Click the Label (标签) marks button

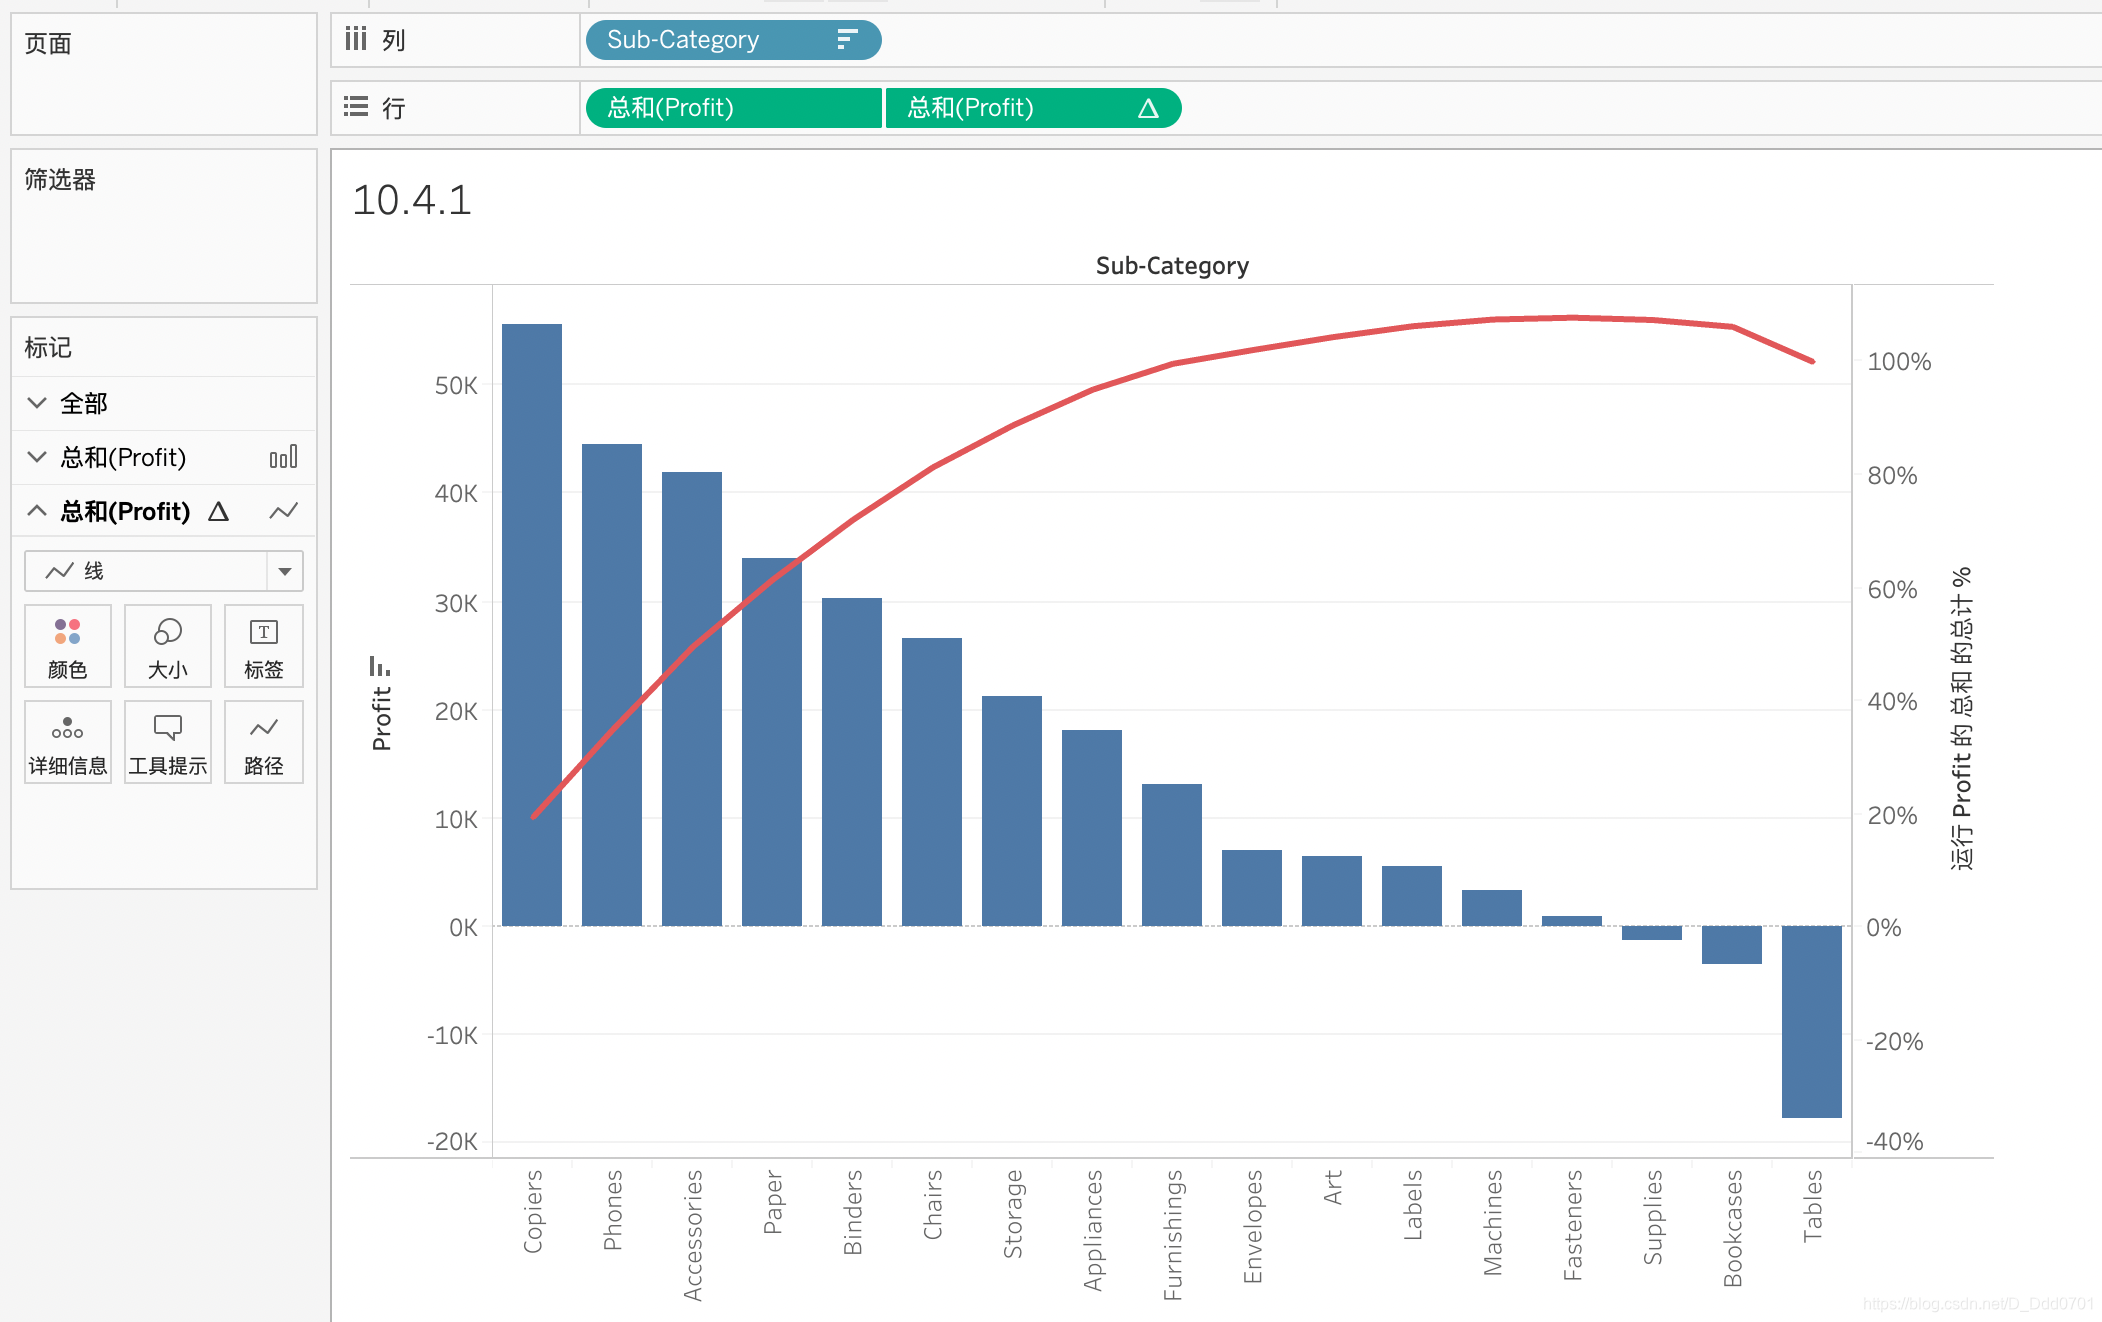(x=263, y=646)
